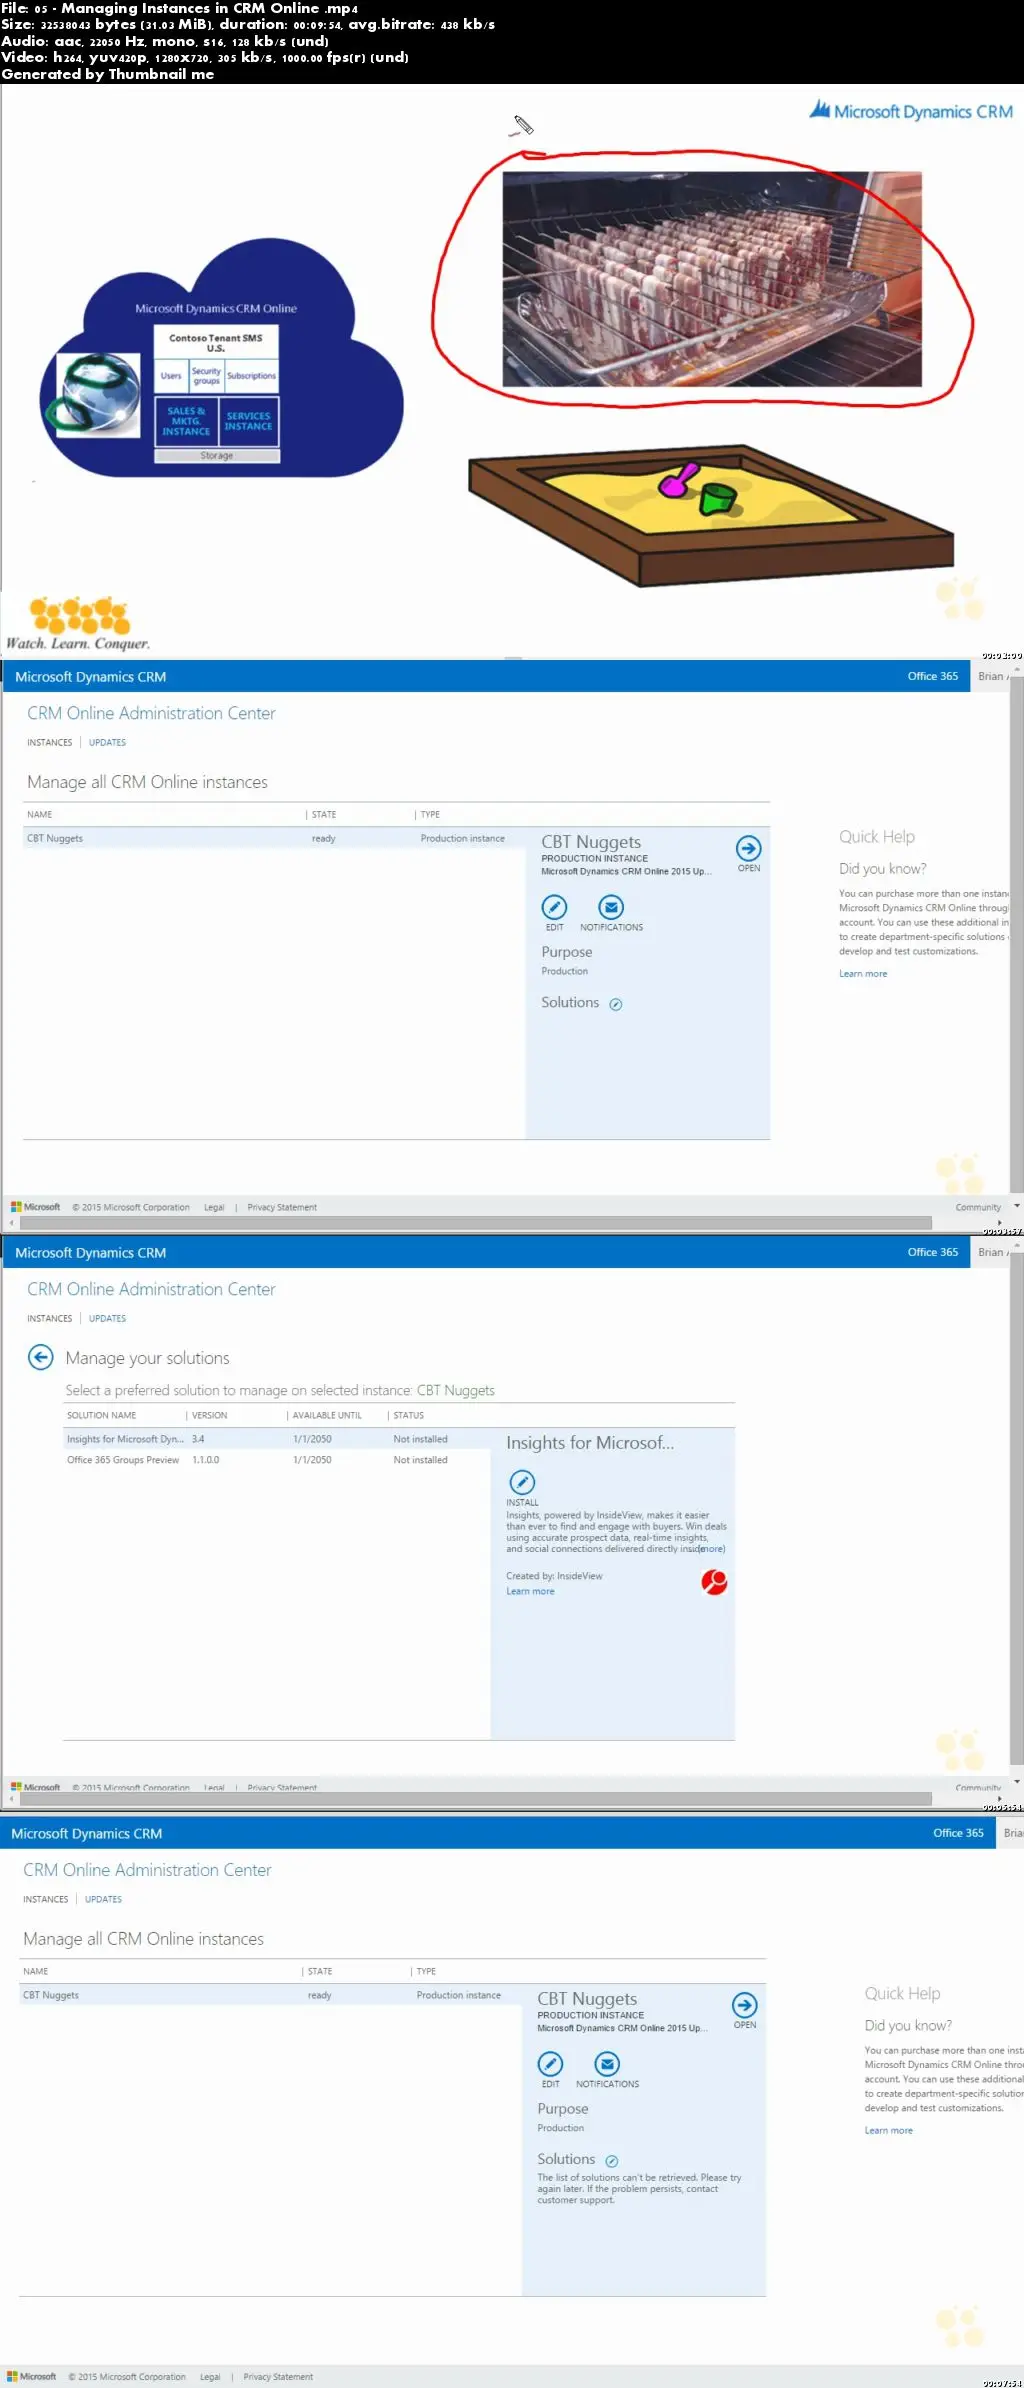
Task: Click Learn more under Quick Help in last frame
Action: (x=888, y=2131)
